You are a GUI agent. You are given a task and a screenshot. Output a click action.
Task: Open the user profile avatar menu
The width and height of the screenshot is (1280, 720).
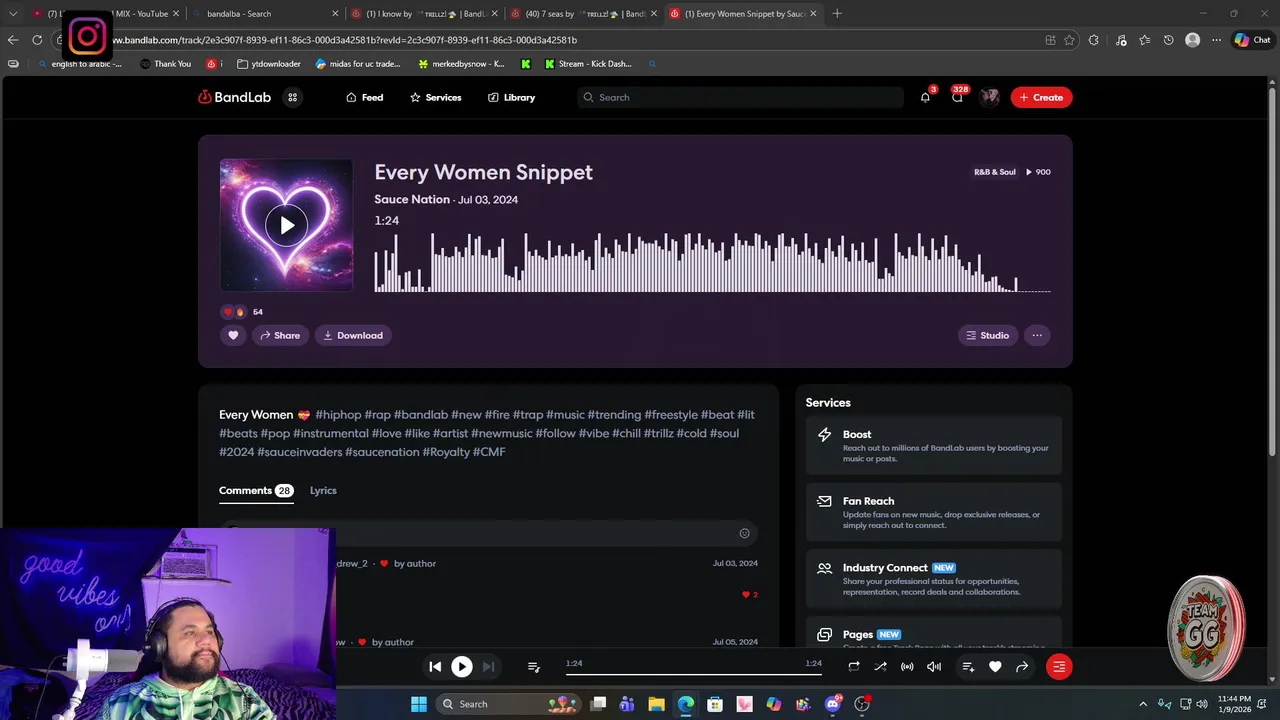click(990, 97)
